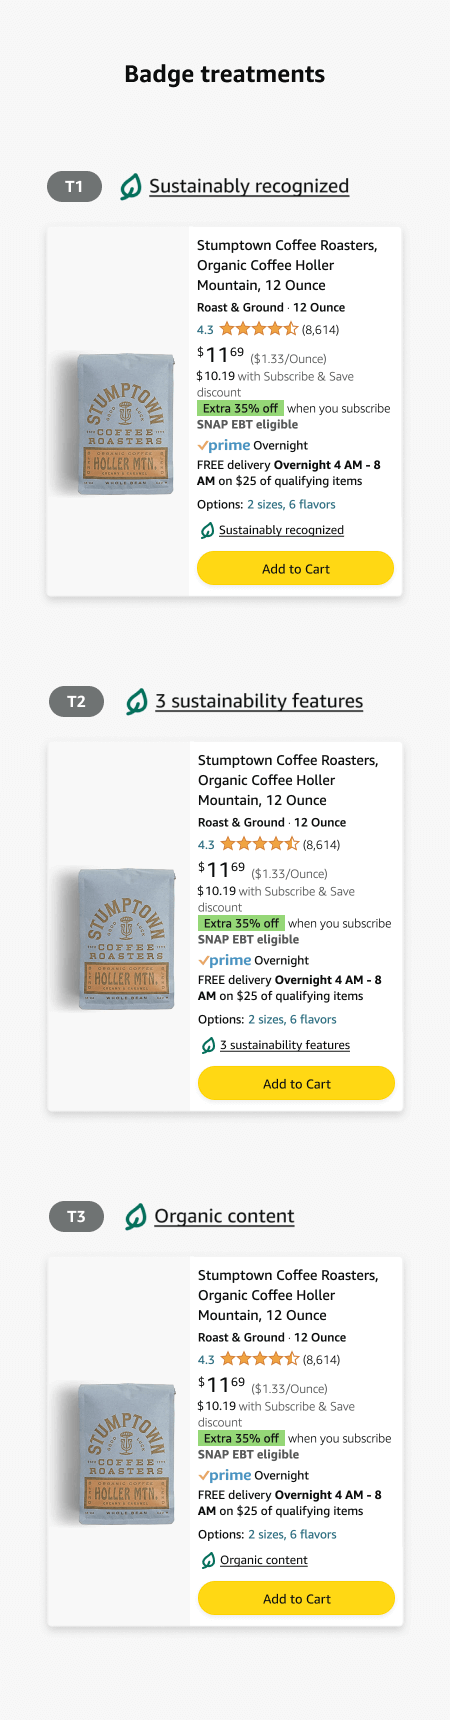Click Add to Cart in the T2 card

point(296,1084)
